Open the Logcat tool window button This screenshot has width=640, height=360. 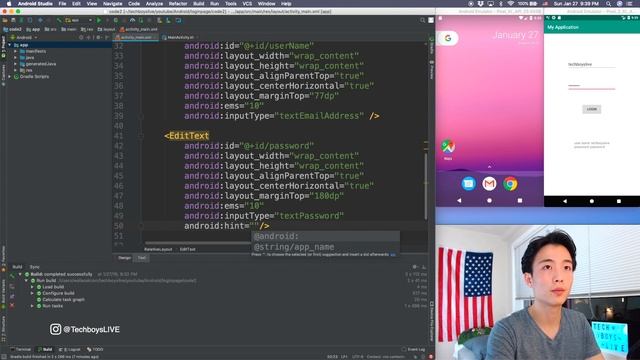[70, 349]
